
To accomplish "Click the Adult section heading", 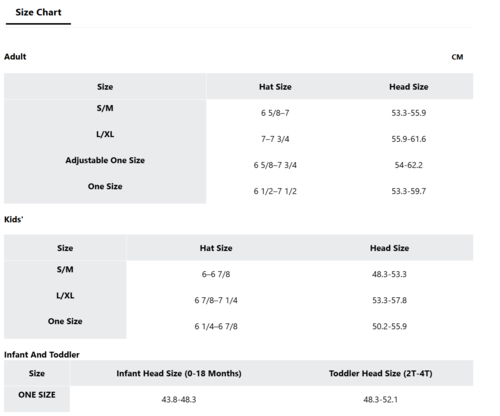I will coord(15,57).
